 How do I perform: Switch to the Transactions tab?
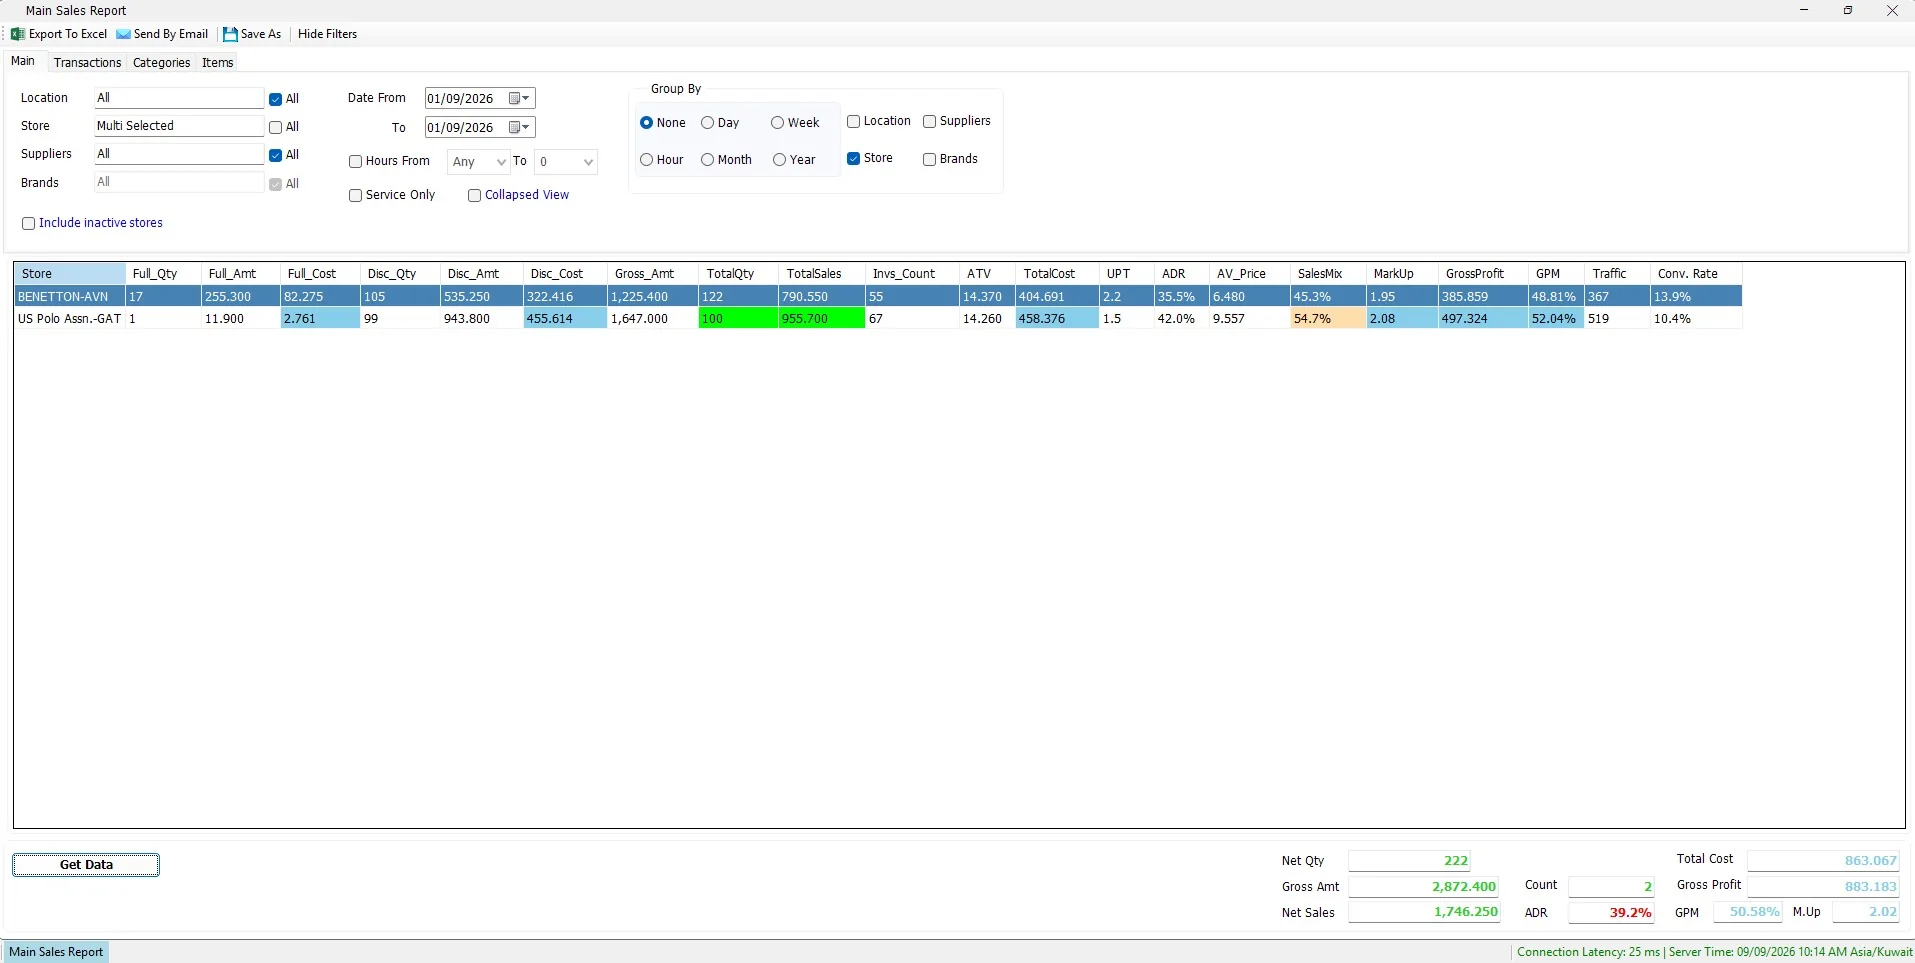87,62
